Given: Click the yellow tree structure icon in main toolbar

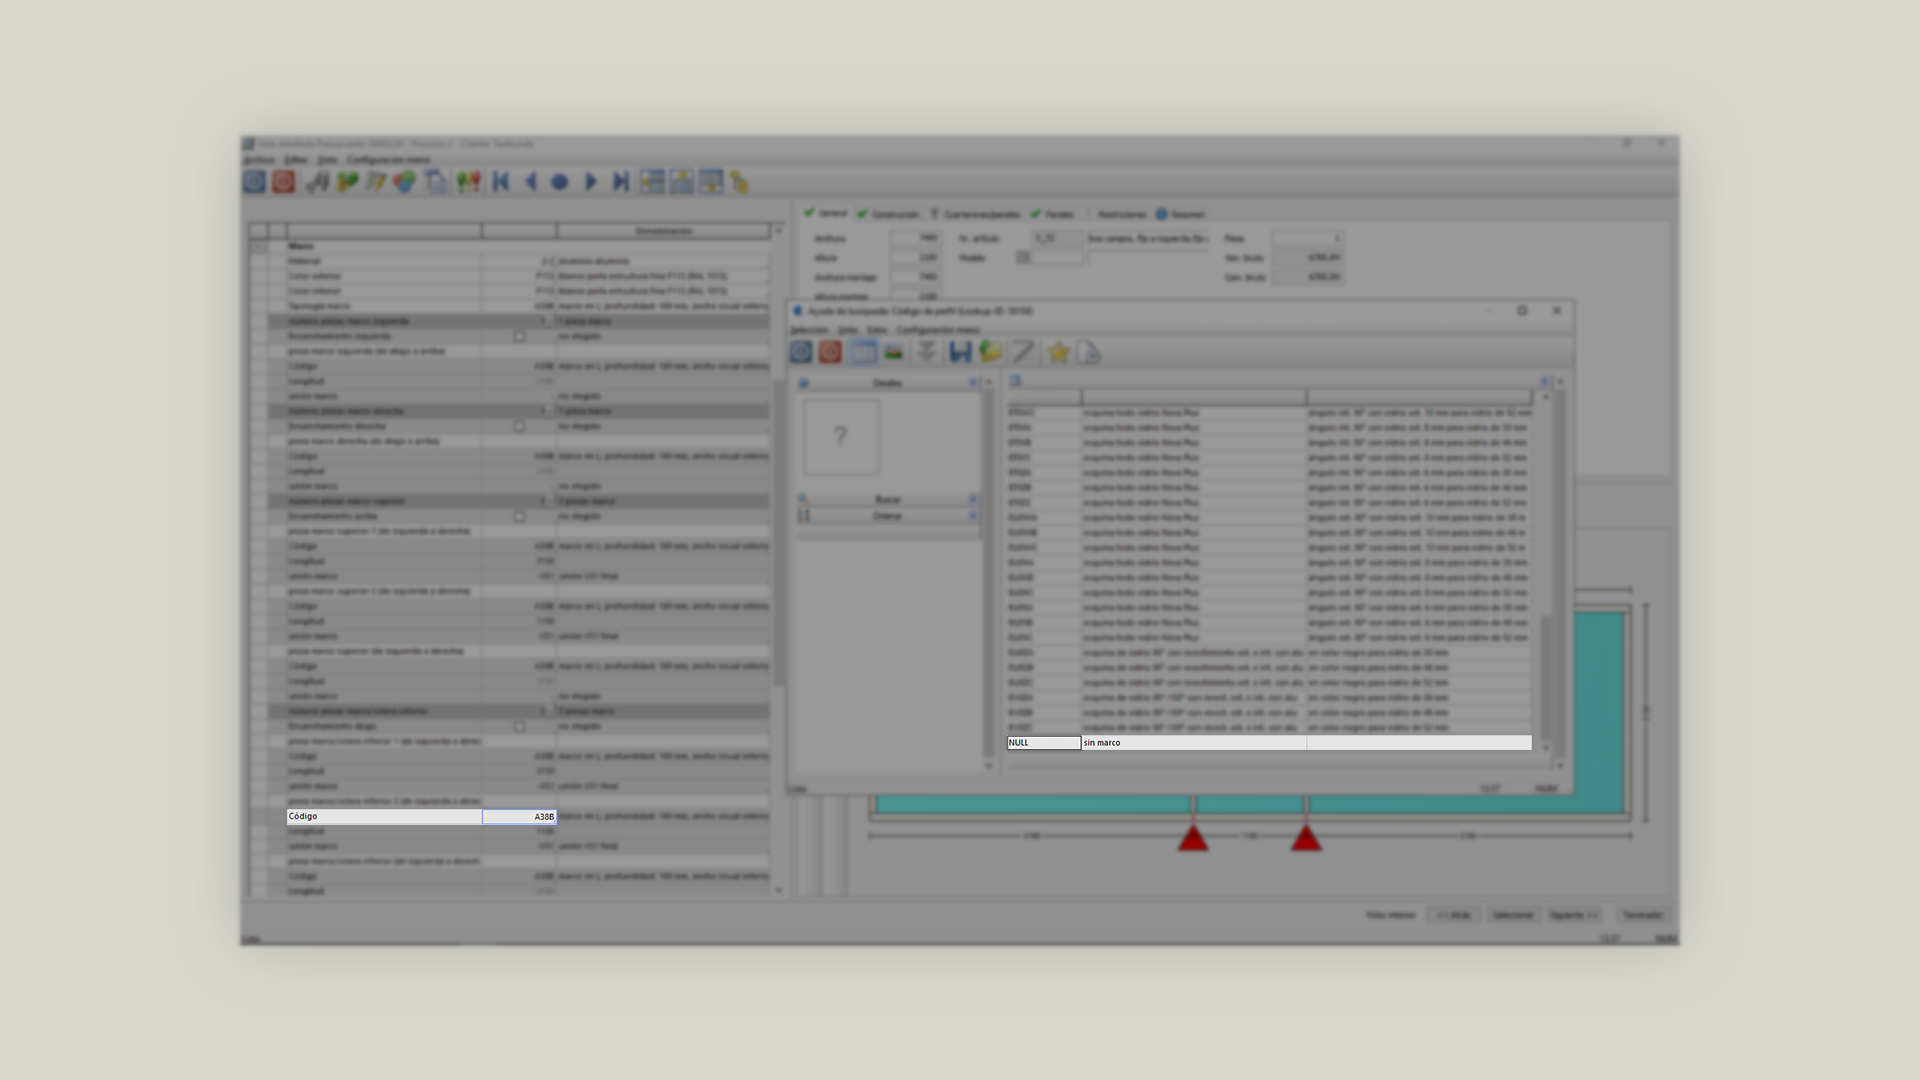Looking at the screenshot, I should click(x=739, y=182).
